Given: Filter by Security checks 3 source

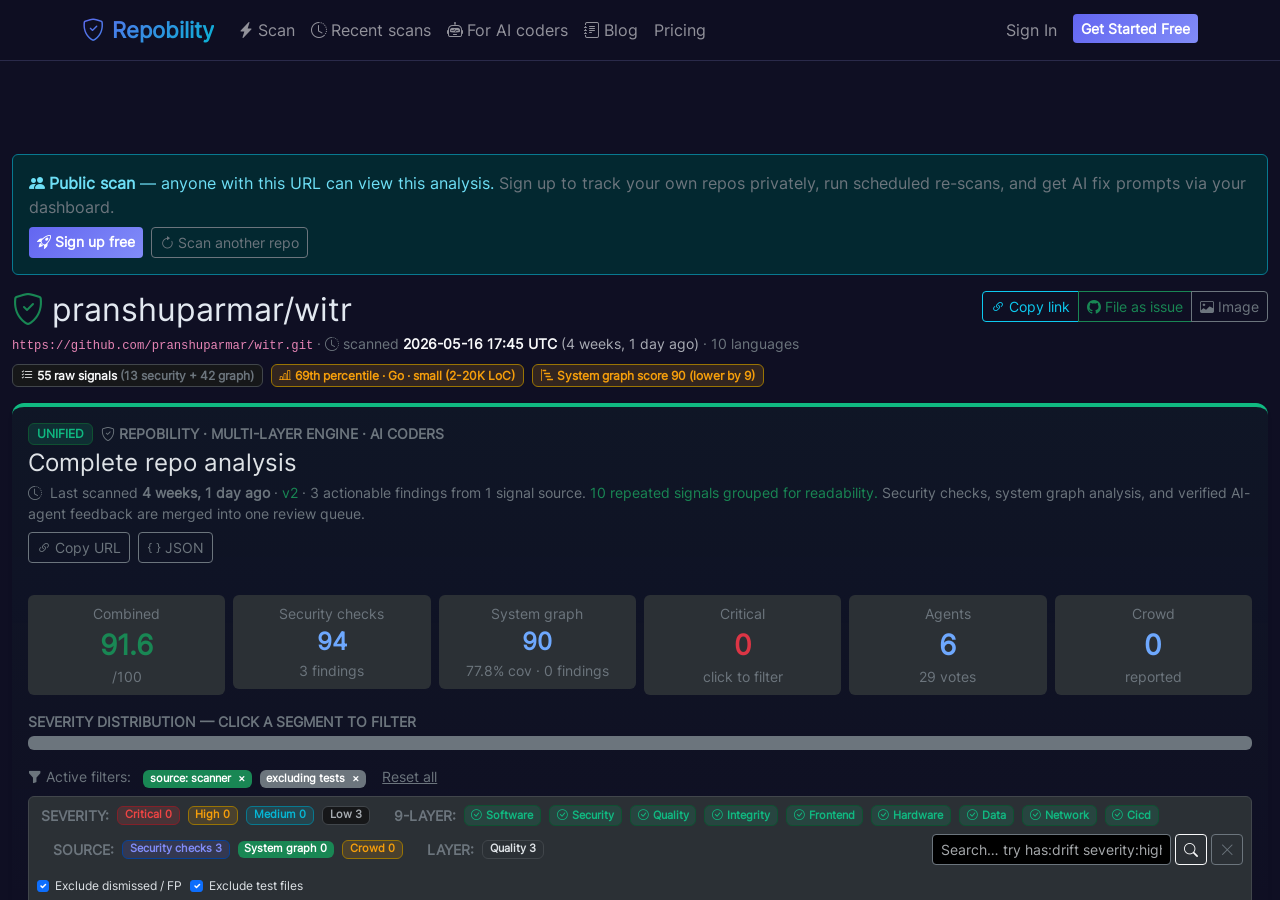Looking at the screenshot, I should pos(176,849).
